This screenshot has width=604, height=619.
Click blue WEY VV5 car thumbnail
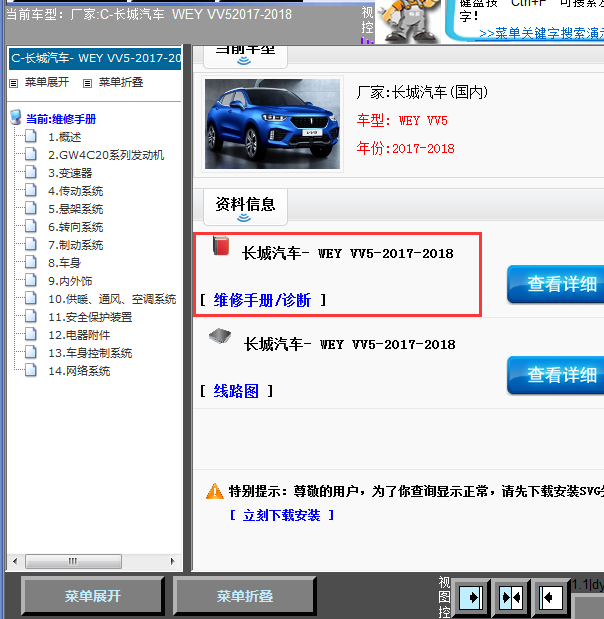click(x=272, y=124)
